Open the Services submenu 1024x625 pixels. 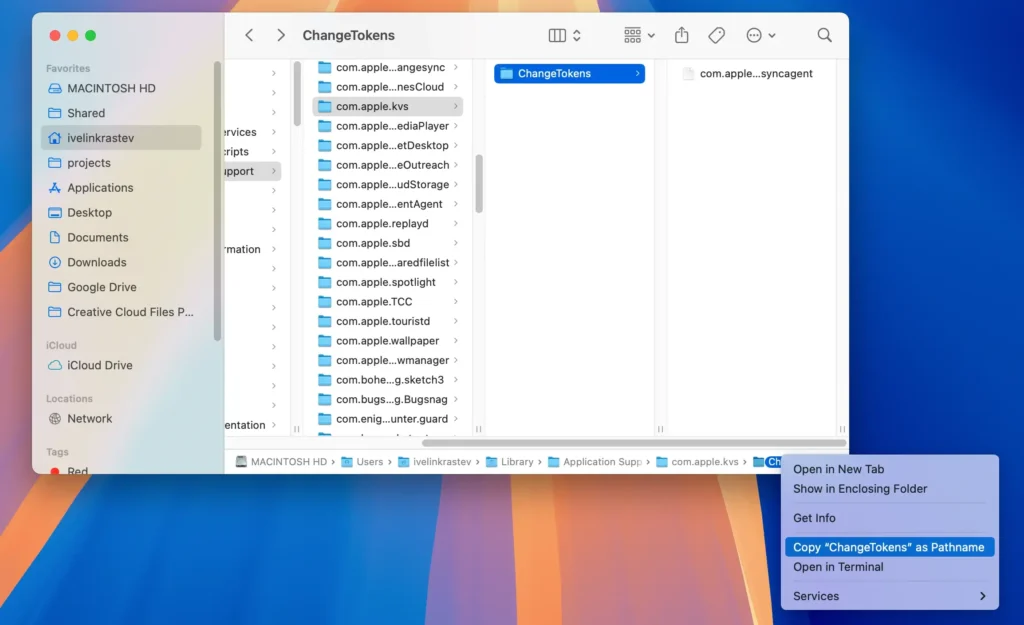889,596
